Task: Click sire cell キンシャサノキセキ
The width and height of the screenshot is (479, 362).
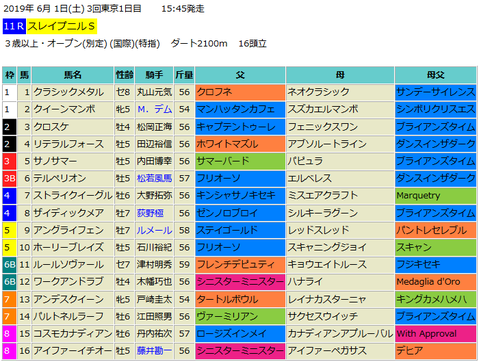Action: [240, 196]
